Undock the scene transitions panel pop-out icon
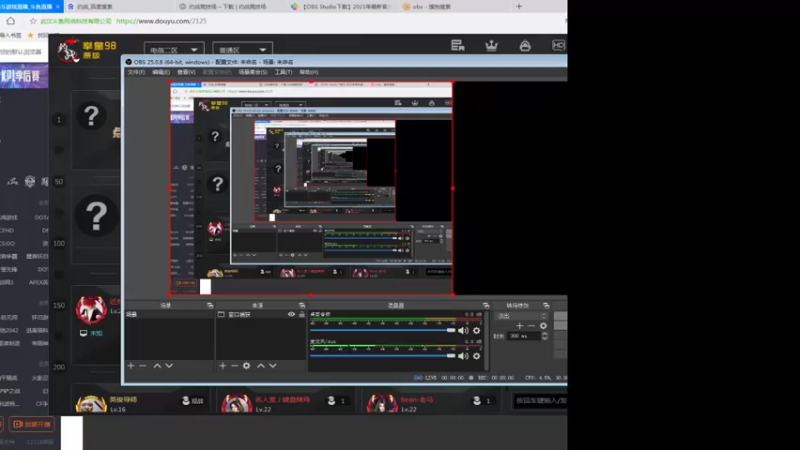This screenshot has height=450, width=800. pos(546,305)
